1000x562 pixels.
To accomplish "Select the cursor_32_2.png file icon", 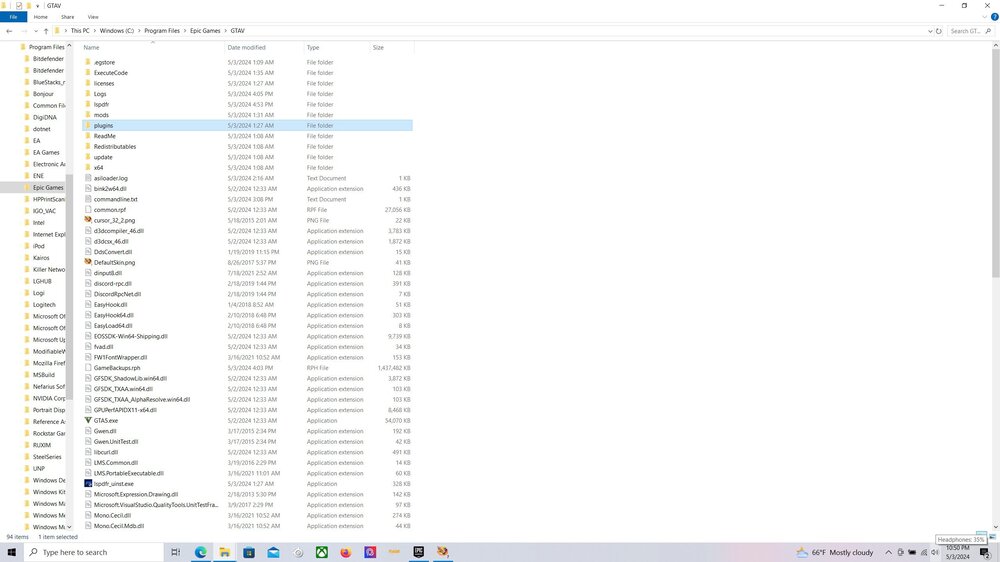I will coord(88,220).
